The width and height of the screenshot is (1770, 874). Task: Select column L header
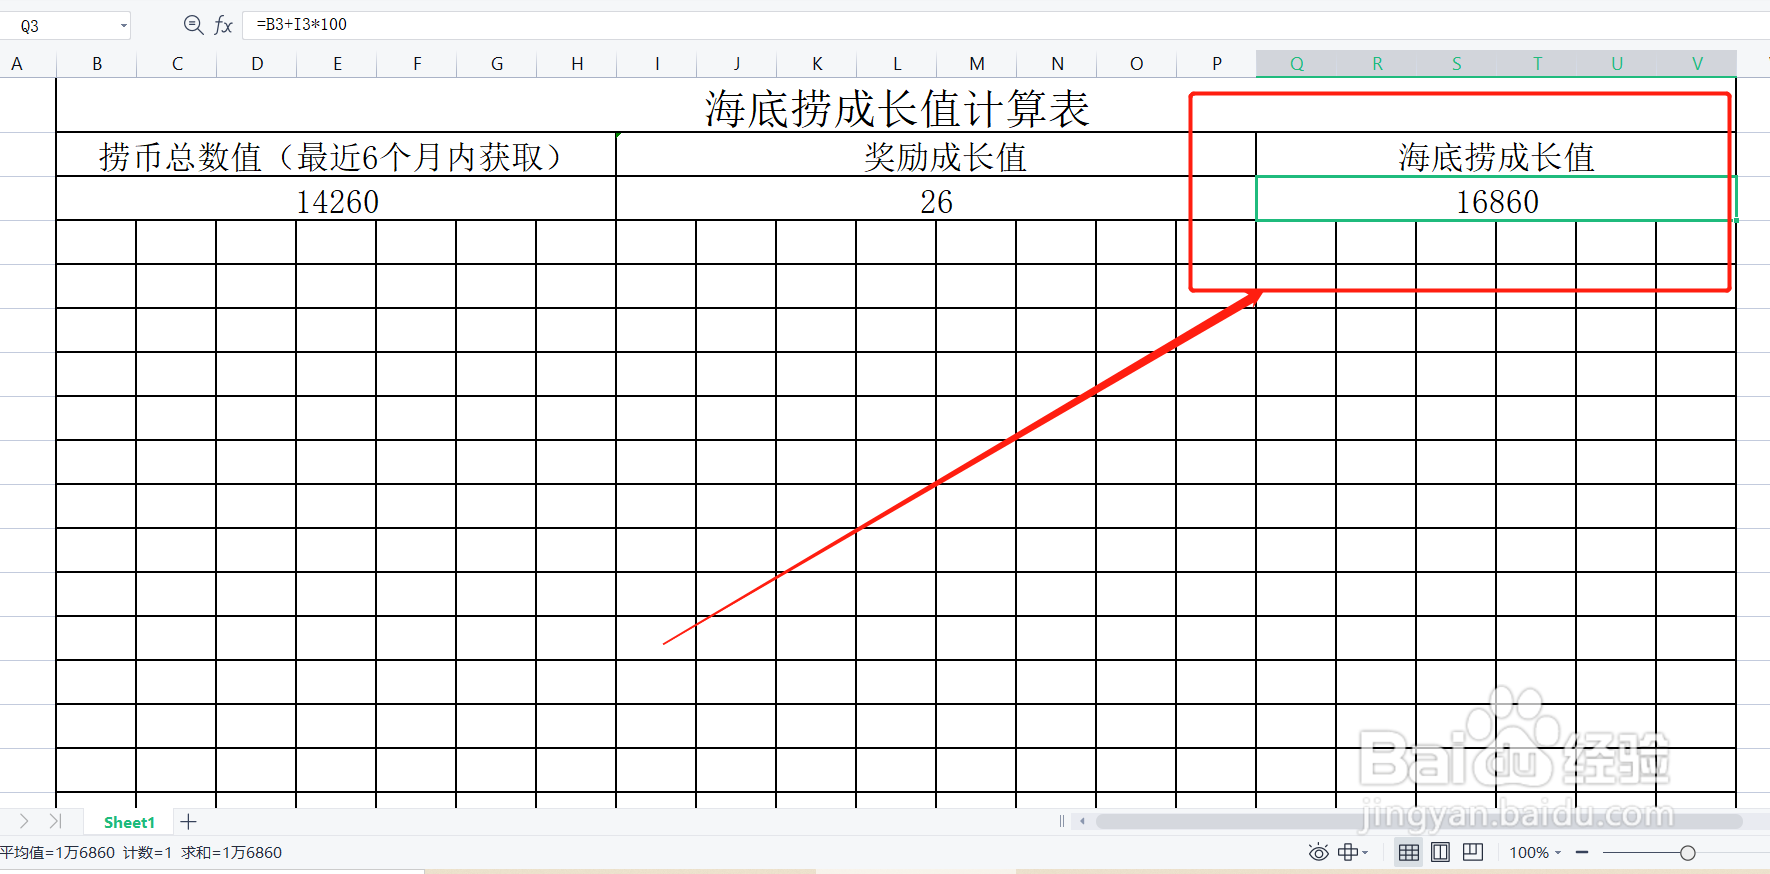(x=897, y=64)
